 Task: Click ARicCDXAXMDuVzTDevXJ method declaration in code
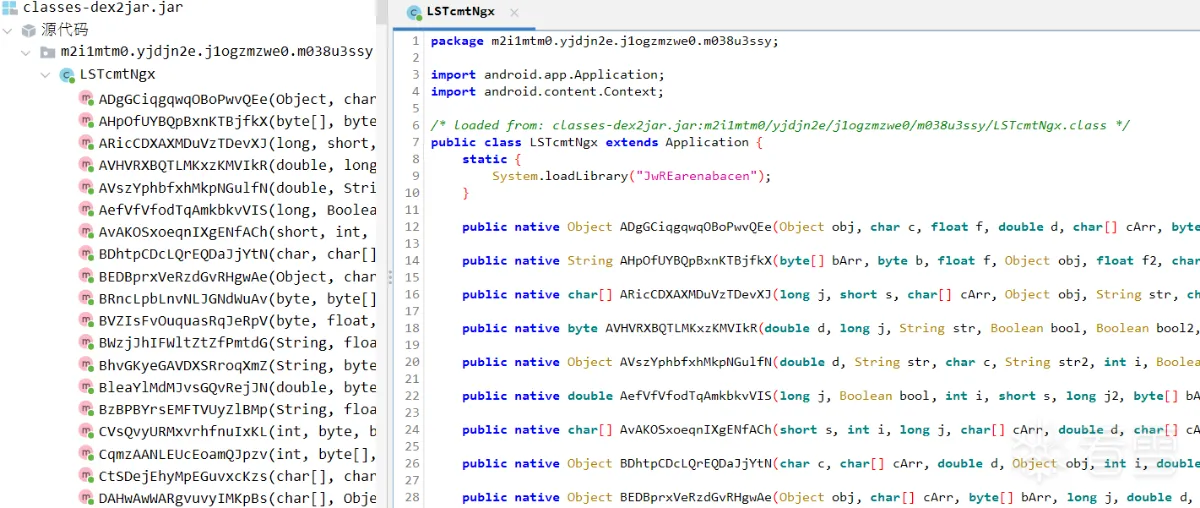pyautogui.click(x=830, y=295)
